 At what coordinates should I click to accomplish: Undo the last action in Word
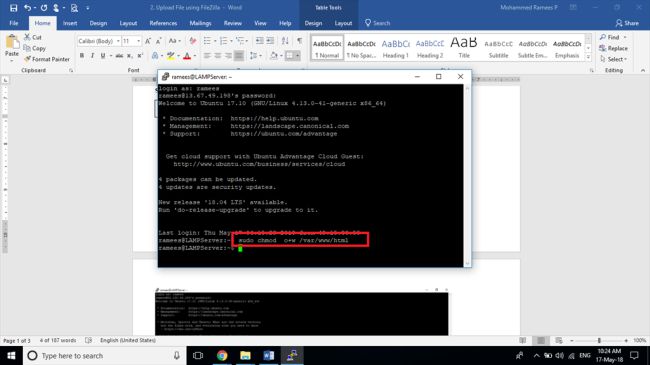(27, 7)
